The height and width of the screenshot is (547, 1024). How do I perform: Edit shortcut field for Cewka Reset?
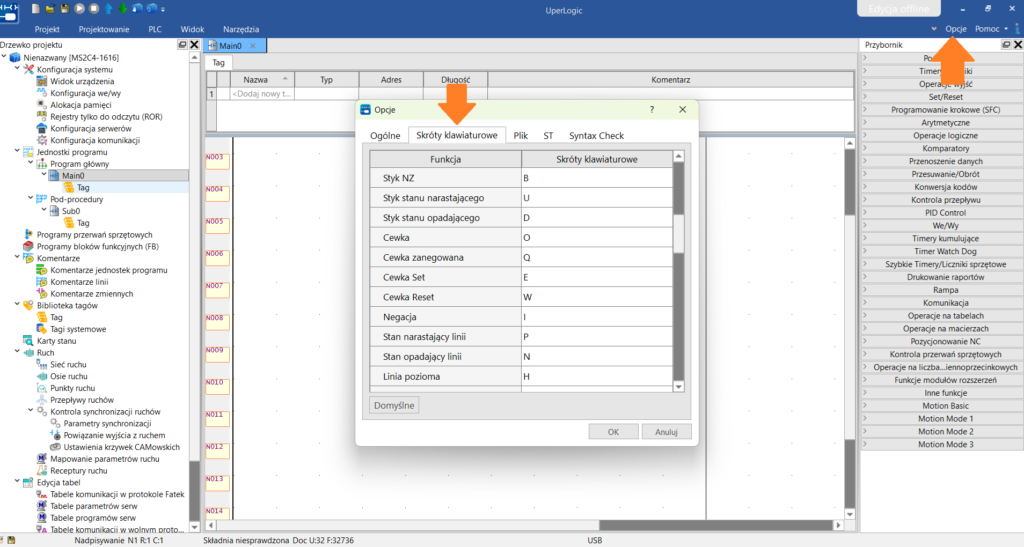click(x=596, y=297)
